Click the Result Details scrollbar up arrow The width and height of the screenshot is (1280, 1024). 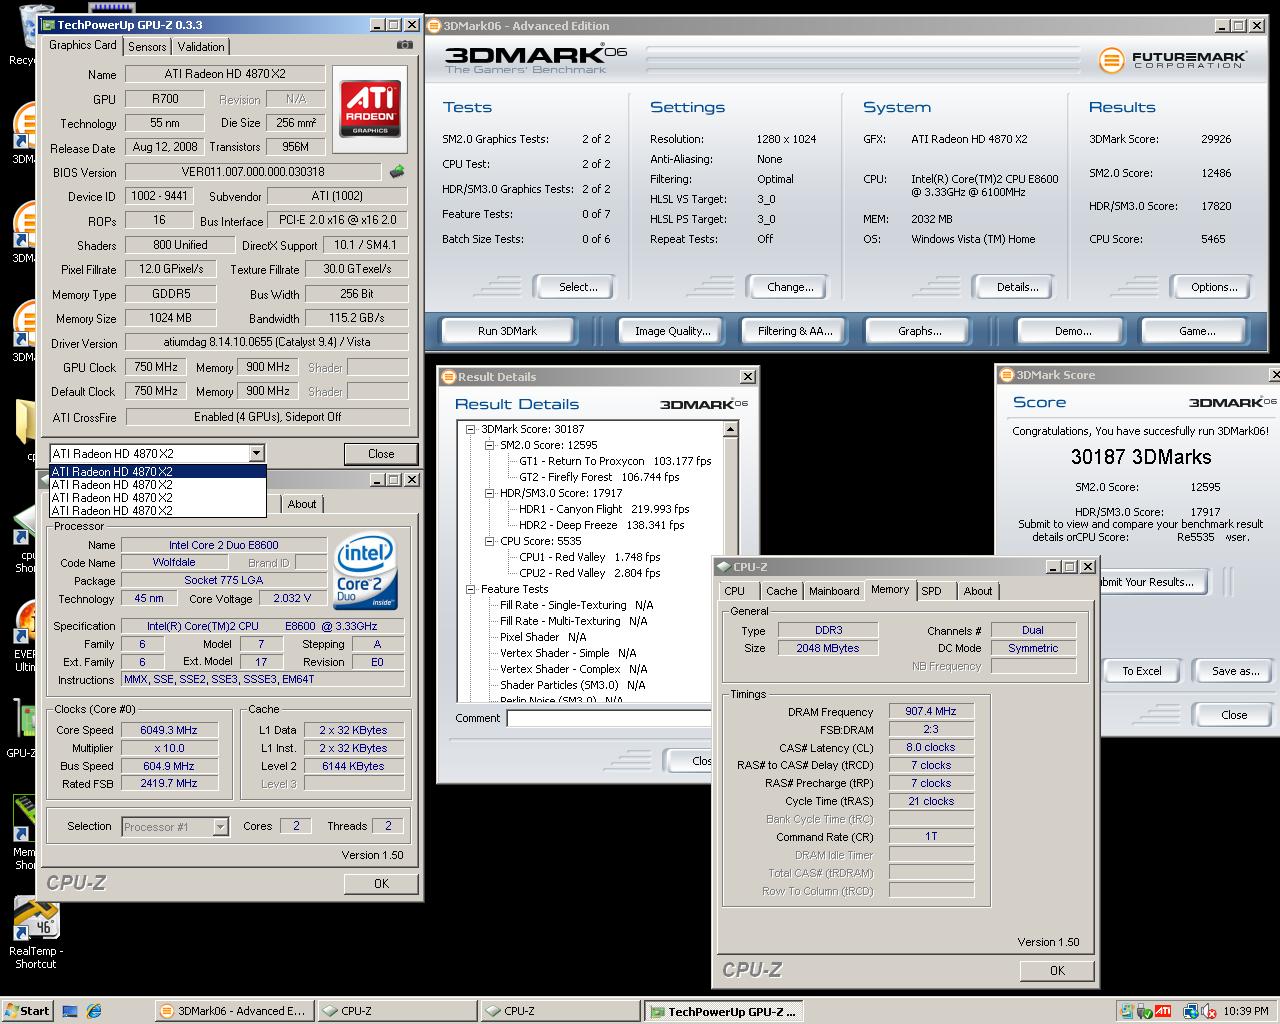point(730,429)
